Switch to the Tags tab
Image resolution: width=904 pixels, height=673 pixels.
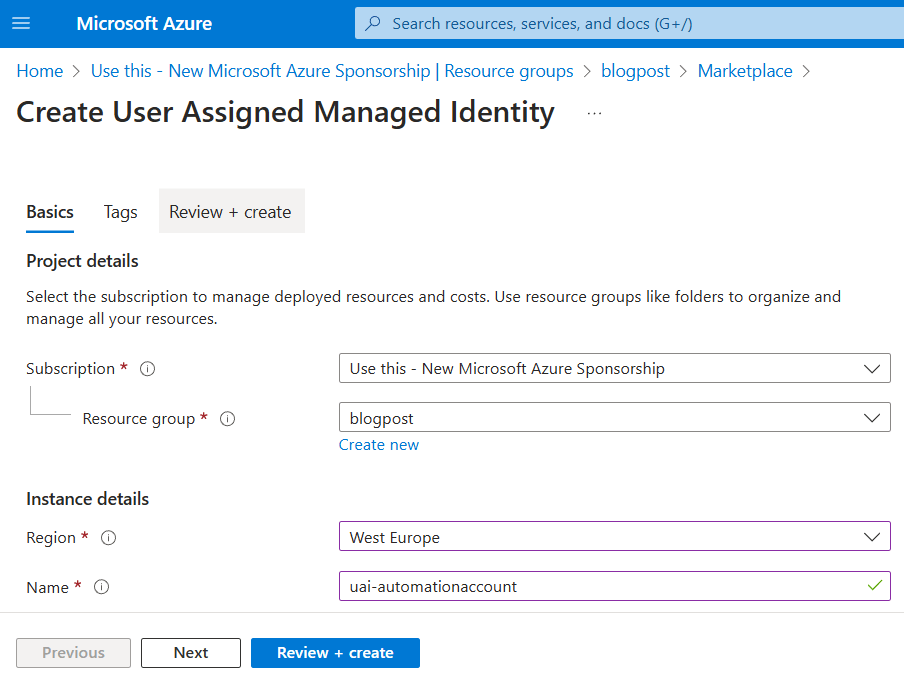120,212
